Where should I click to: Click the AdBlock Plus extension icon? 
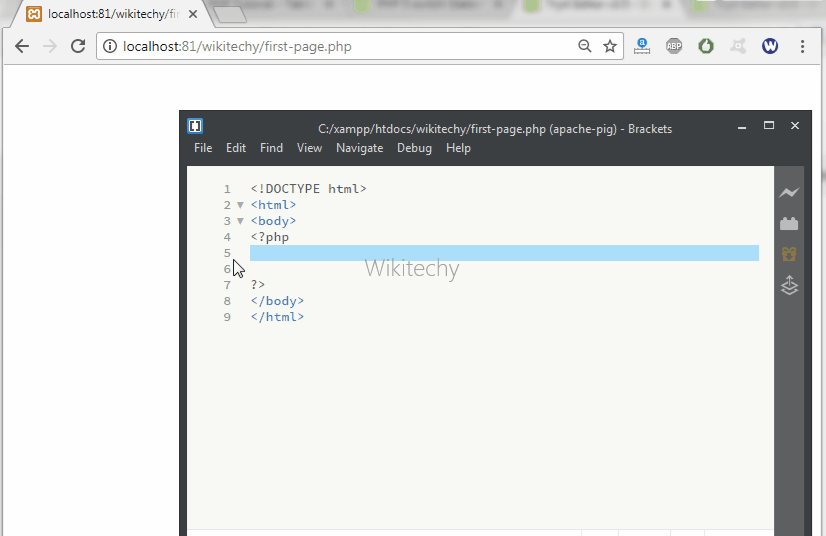click(674, 46)
